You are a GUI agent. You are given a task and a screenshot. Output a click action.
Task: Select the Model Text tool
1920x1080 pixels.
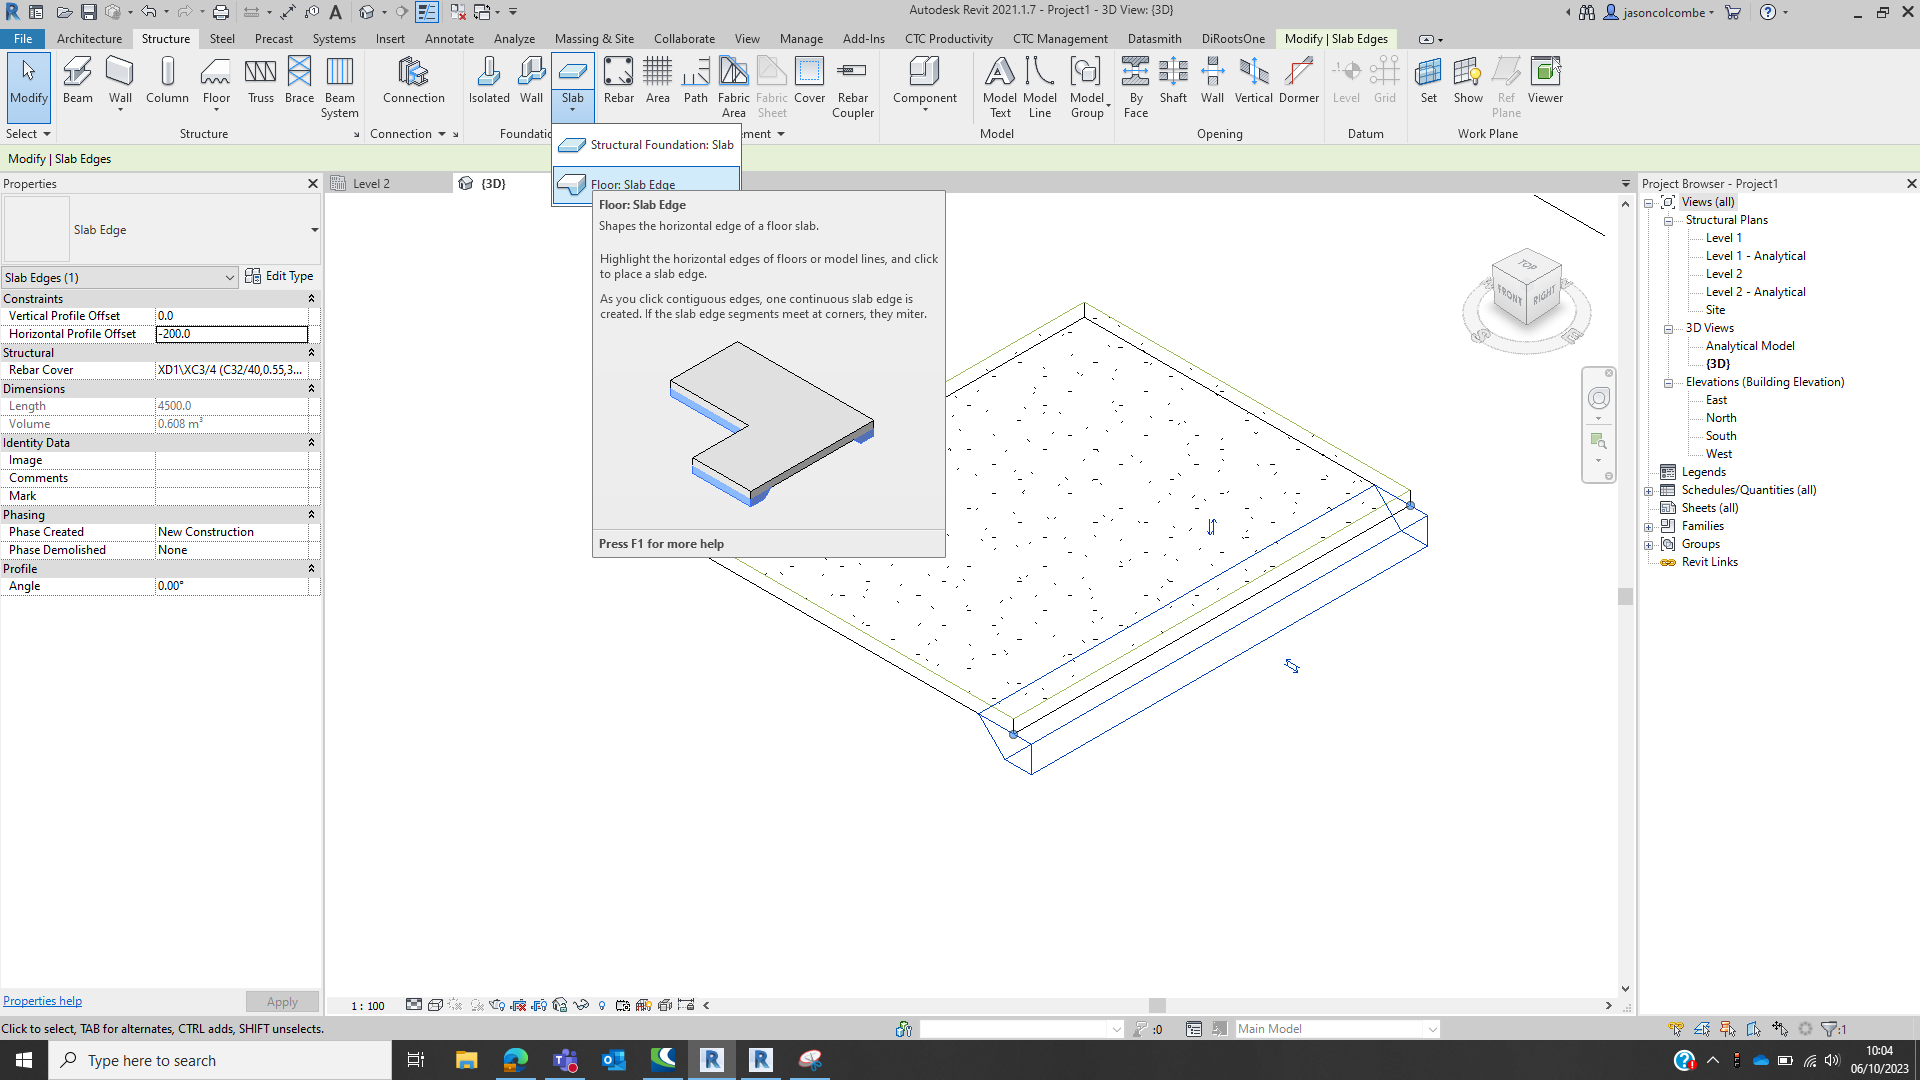pos(1000,80)
